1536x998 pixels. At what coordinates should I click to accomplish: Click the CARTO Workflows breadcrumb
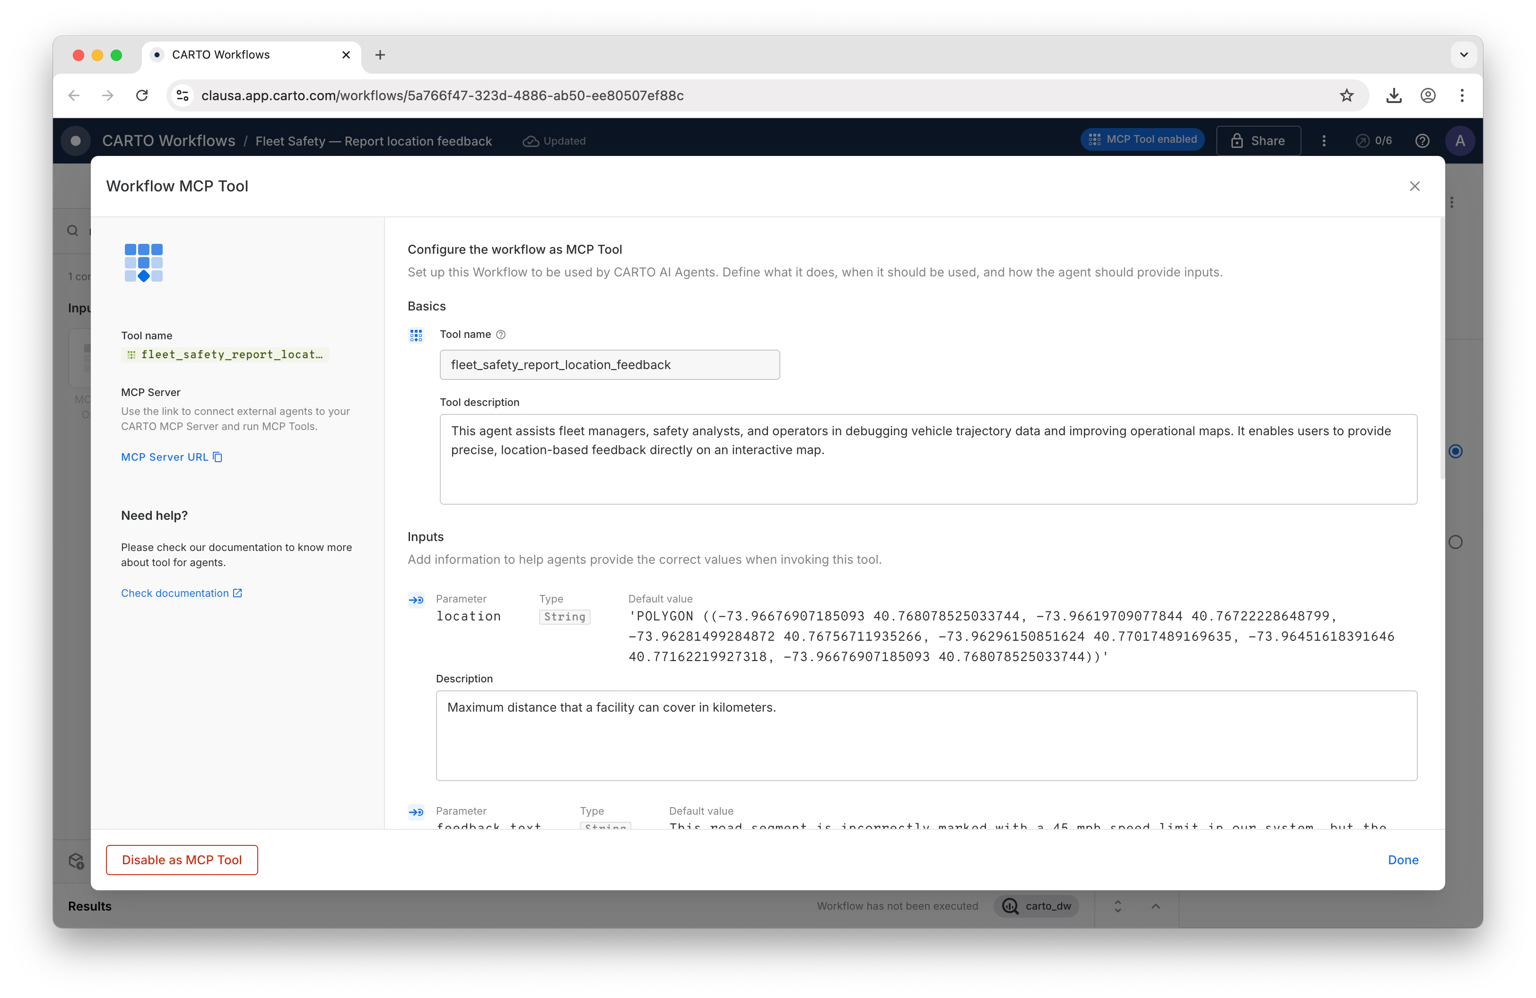[x=168, y=141]
